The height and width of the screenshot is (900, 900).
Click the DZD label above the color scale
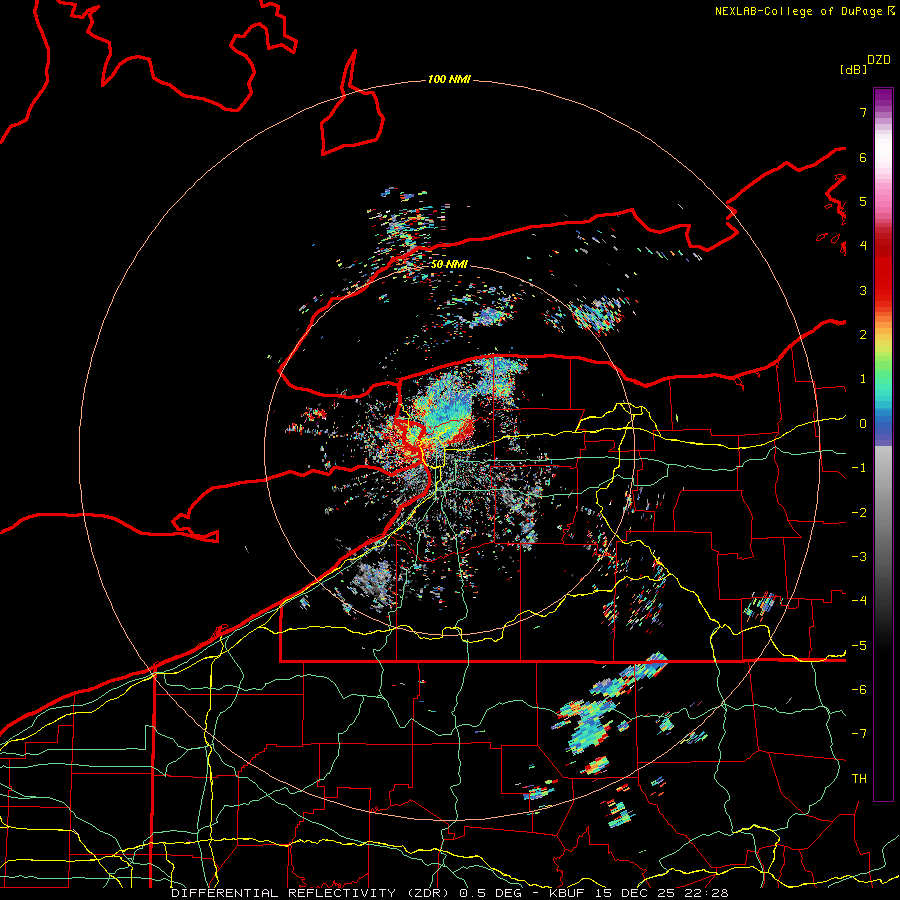(879, 60)
